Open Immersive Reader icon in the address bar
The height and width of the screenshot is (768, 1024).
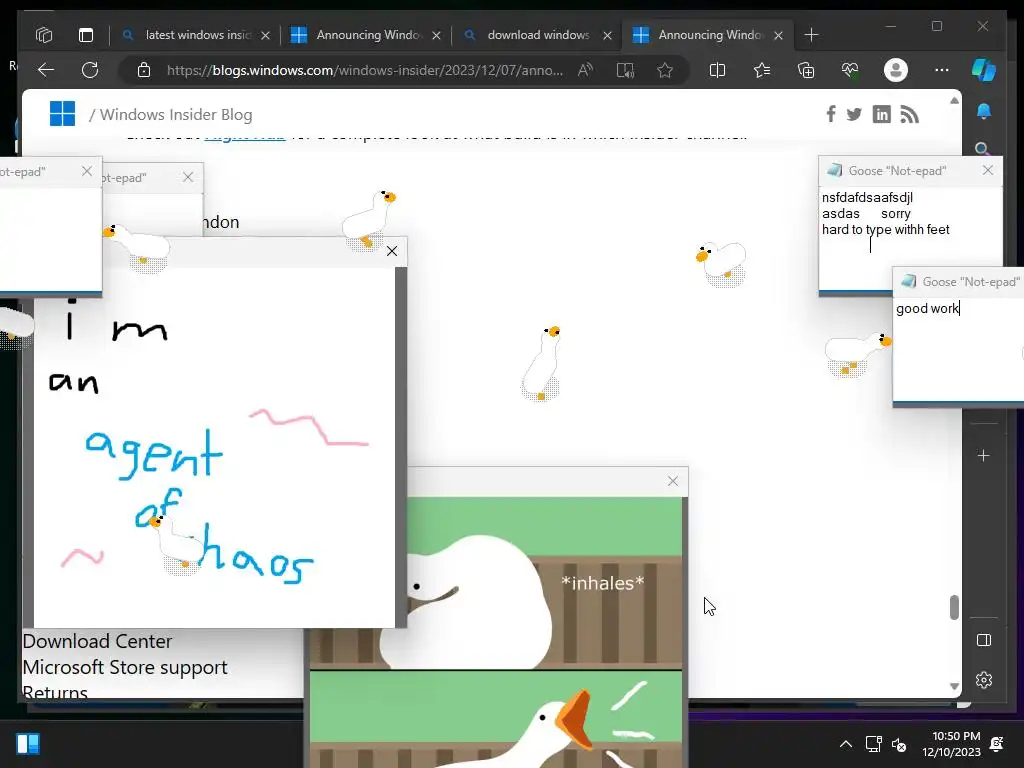tap(625, 70)
